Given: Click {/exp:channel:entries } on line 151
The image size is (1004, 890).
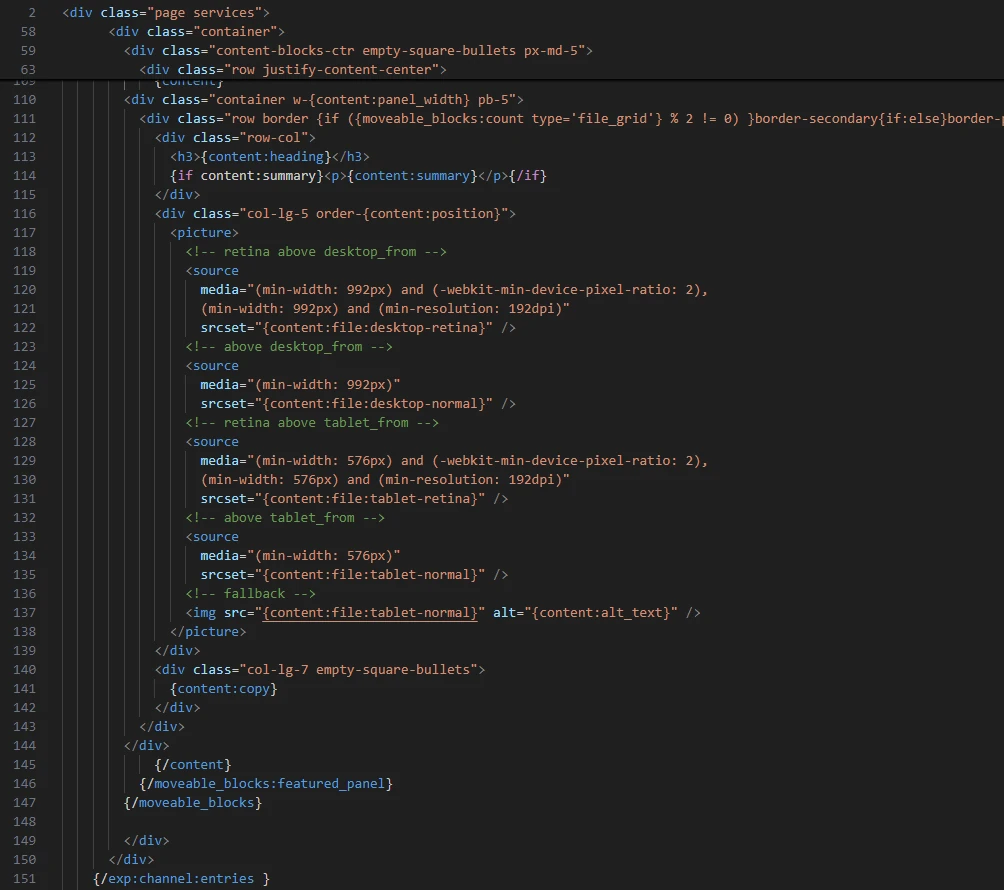Looking at the screenshot, I should tap(181, 878).
